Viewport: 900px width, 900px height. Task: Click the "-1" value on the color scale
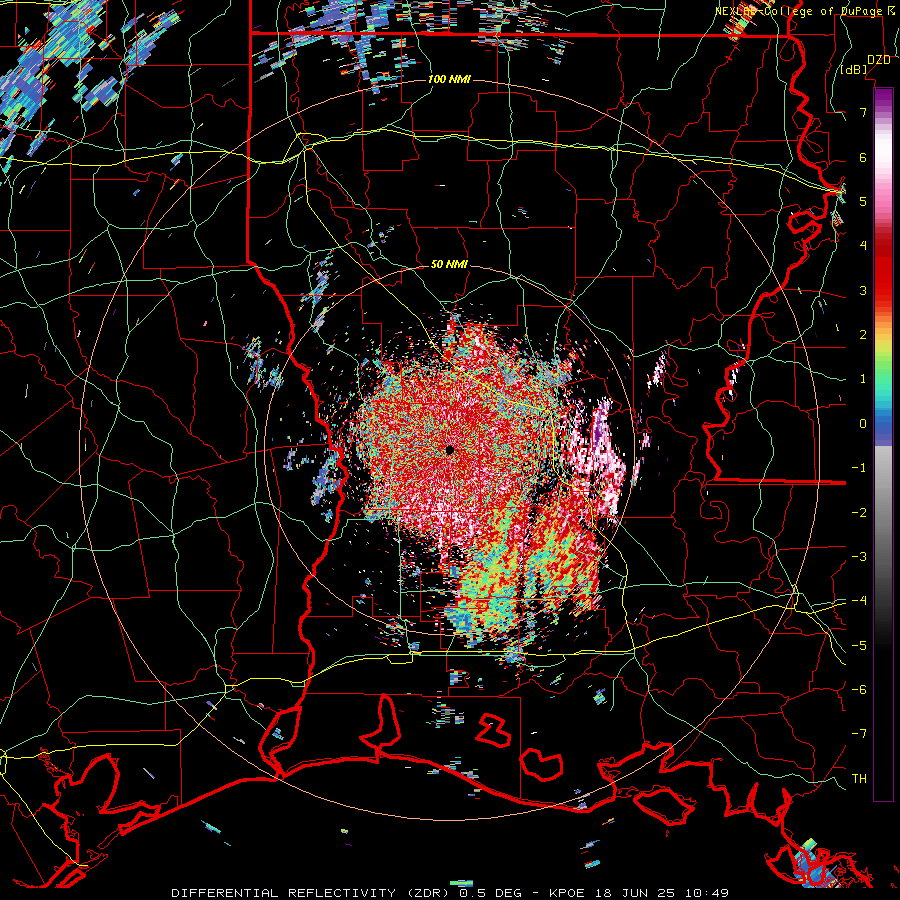pyautogui.click(x=859, y=468)
